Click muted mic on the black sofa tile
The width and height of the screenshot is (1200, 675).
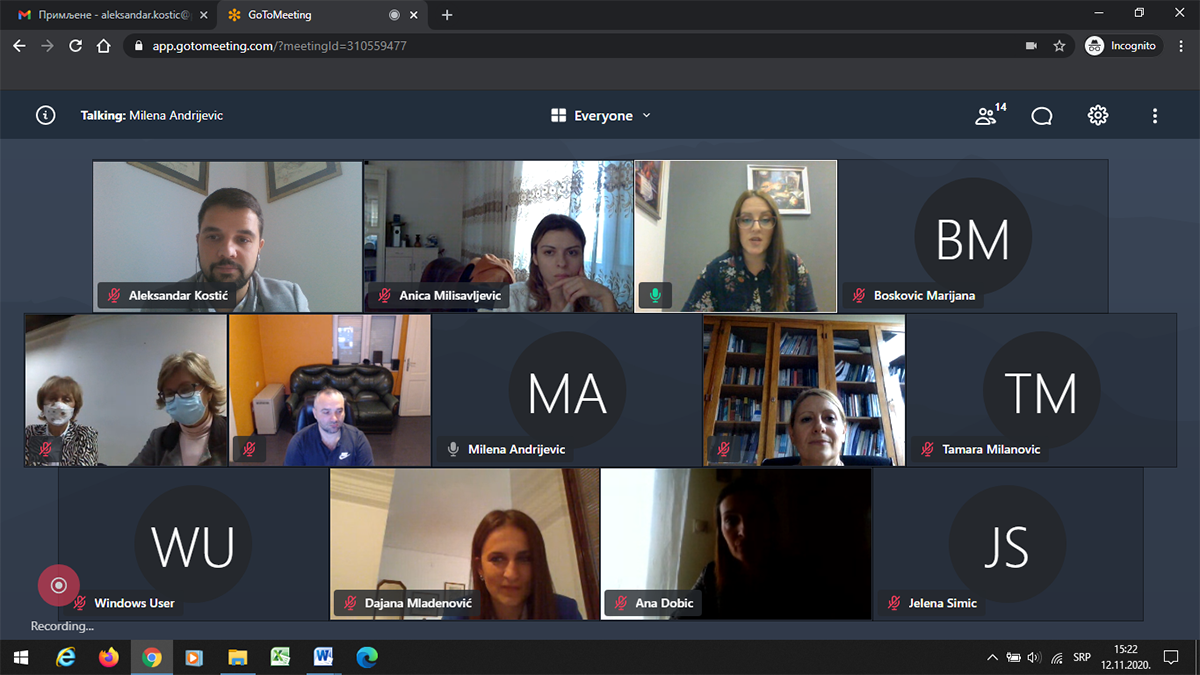[x=249, y=449]
